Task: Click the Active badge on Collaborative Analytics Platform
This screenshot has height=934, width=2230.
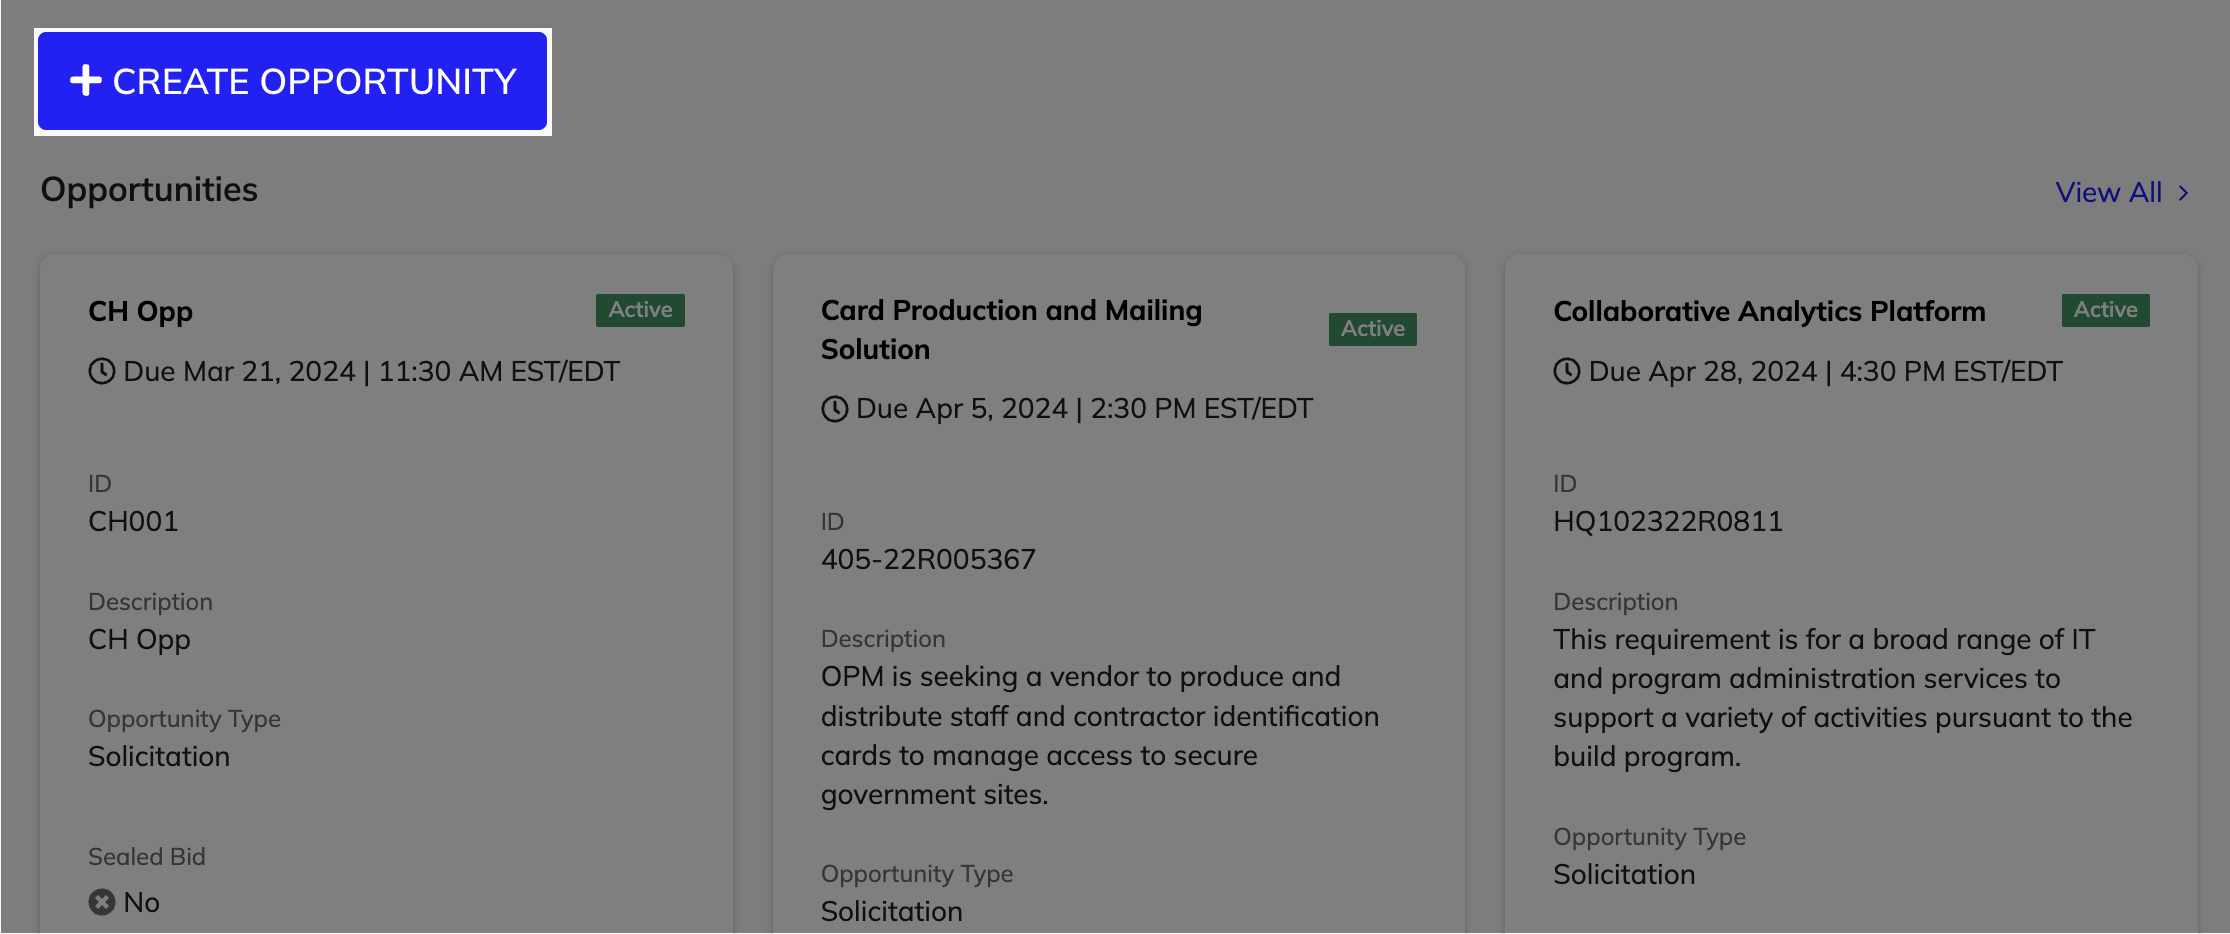Action: click(x=2105, y=310)
